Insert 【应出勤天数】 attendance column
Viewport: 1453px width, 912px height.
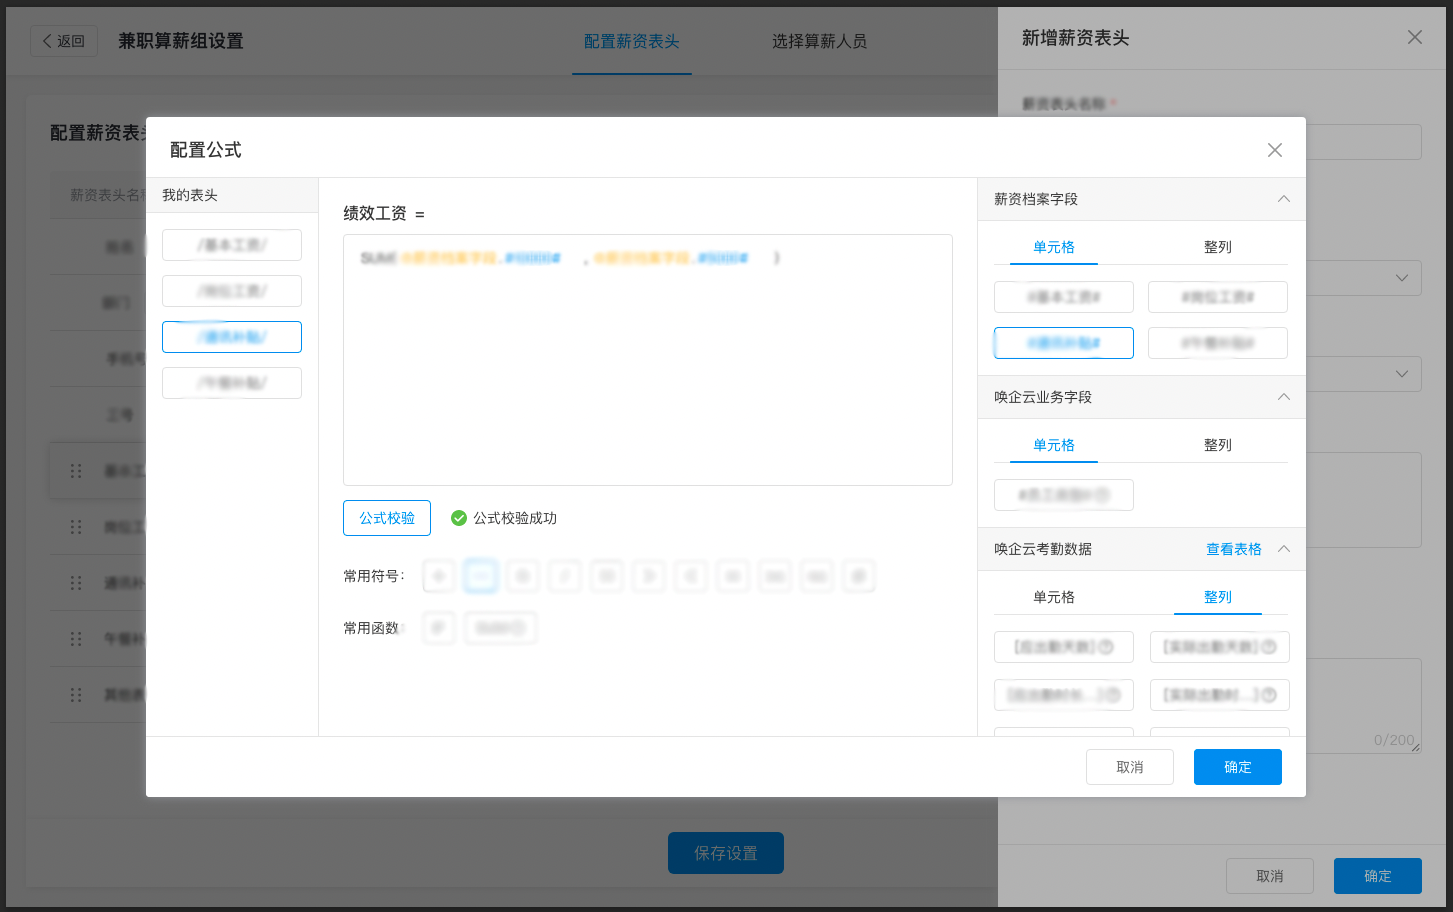point(1064,647)
